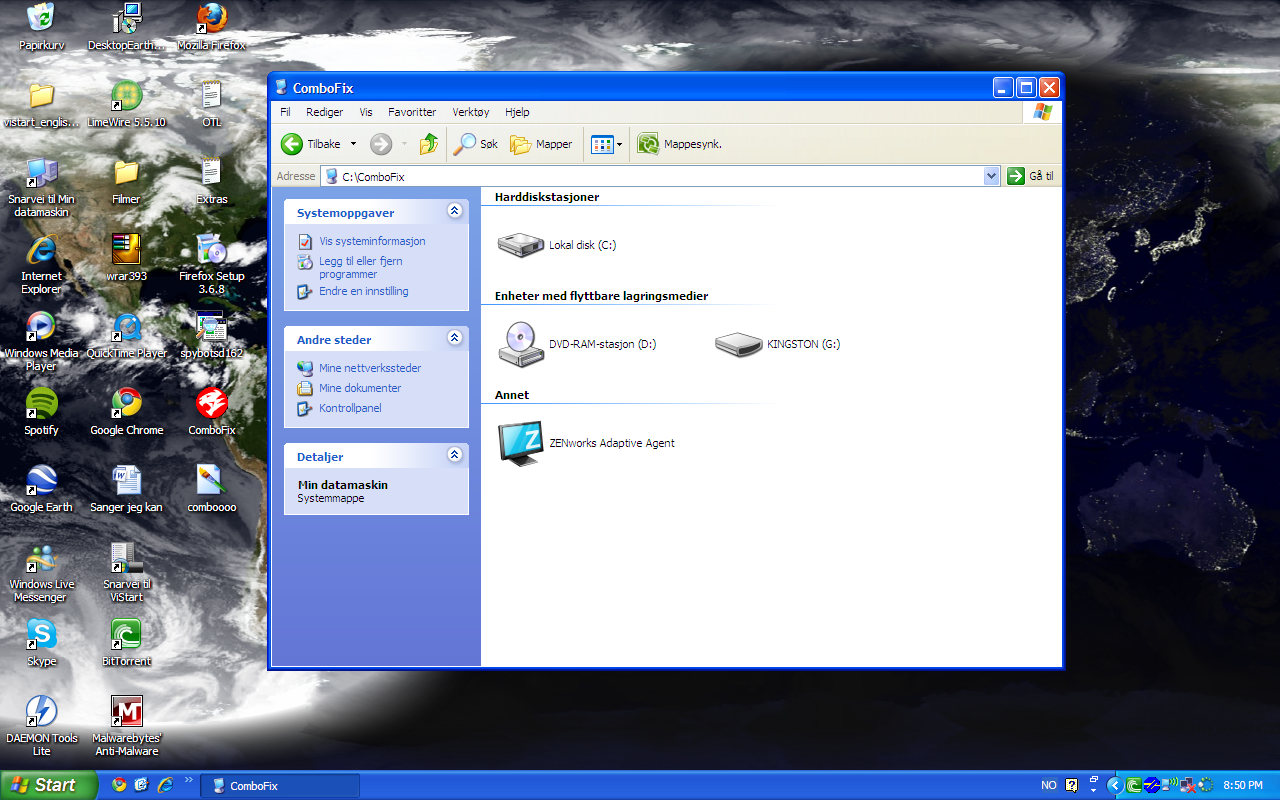Image resolution: width=1280 pixels, height=800 pixels.
Task: Click the Kontrollpanel link
Action: coord(349,408)
